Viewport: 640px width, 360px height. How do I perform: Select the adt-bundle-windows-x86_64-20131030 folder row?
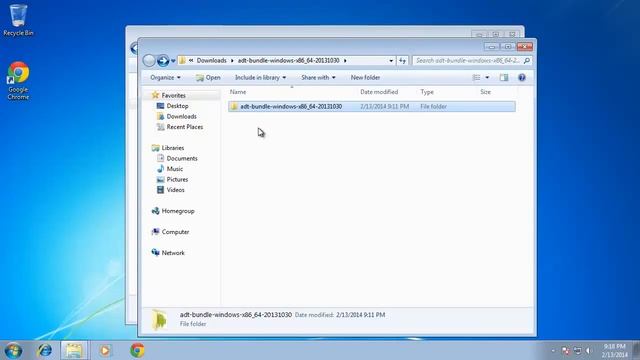372,107
